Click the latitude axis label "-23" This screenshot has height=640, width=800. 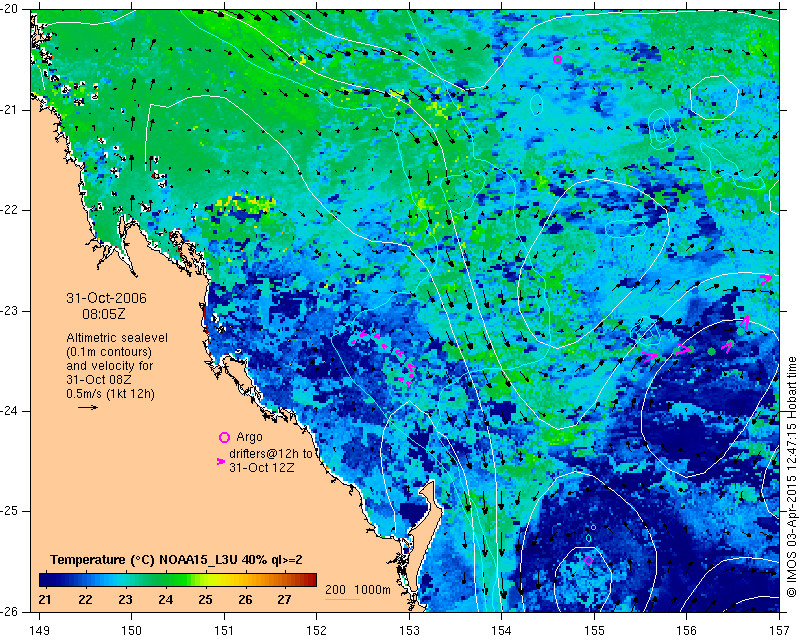tap(10, 311)
